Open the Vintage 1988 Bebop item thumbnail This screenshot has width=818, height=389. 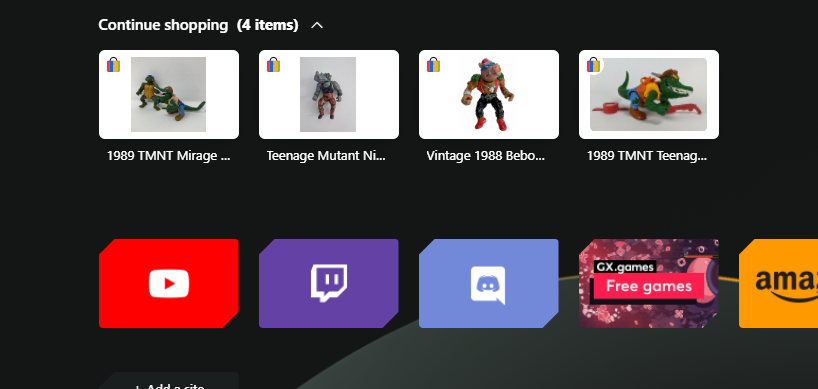point(489,94)
